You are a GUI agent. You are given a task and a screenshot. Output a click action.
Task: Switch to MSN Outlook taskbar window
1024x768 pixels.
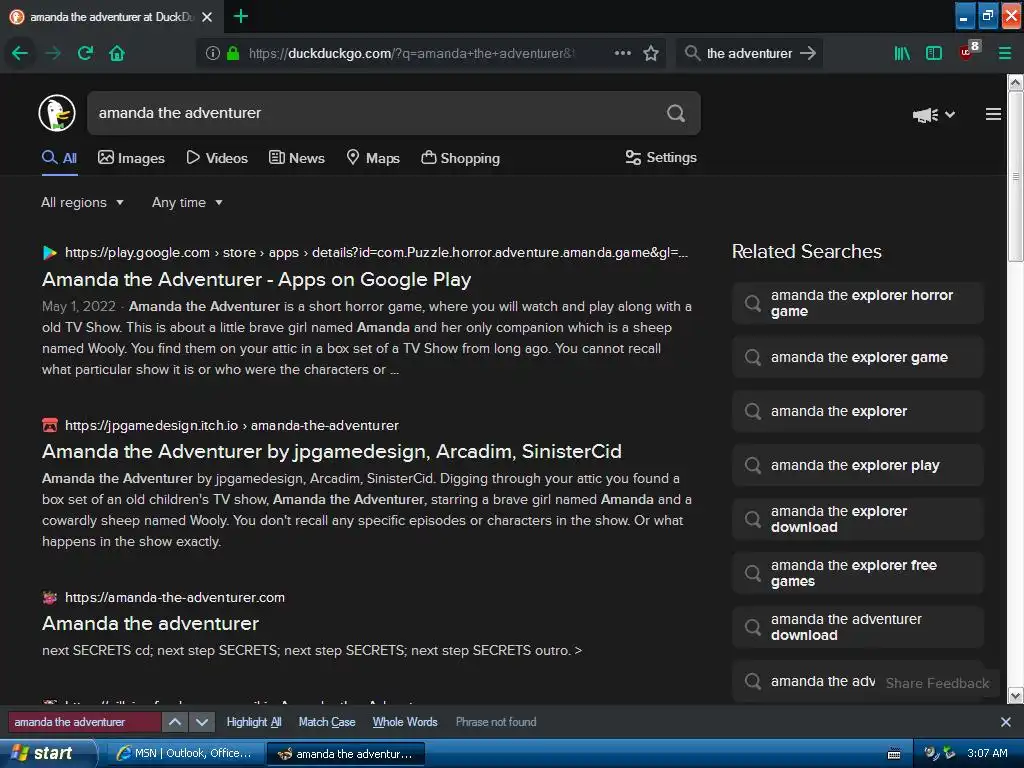(187, 754)
